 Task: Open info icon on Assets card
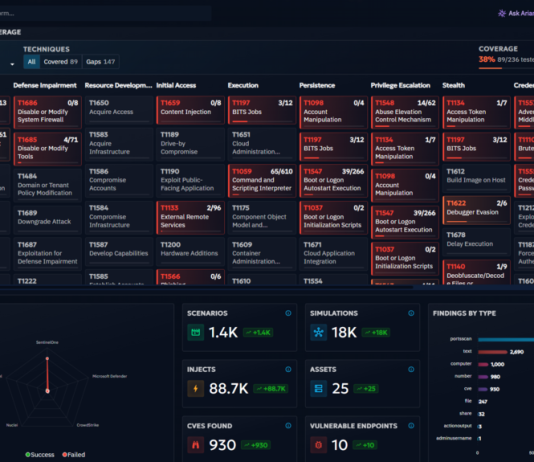click(x=411, y=369)
